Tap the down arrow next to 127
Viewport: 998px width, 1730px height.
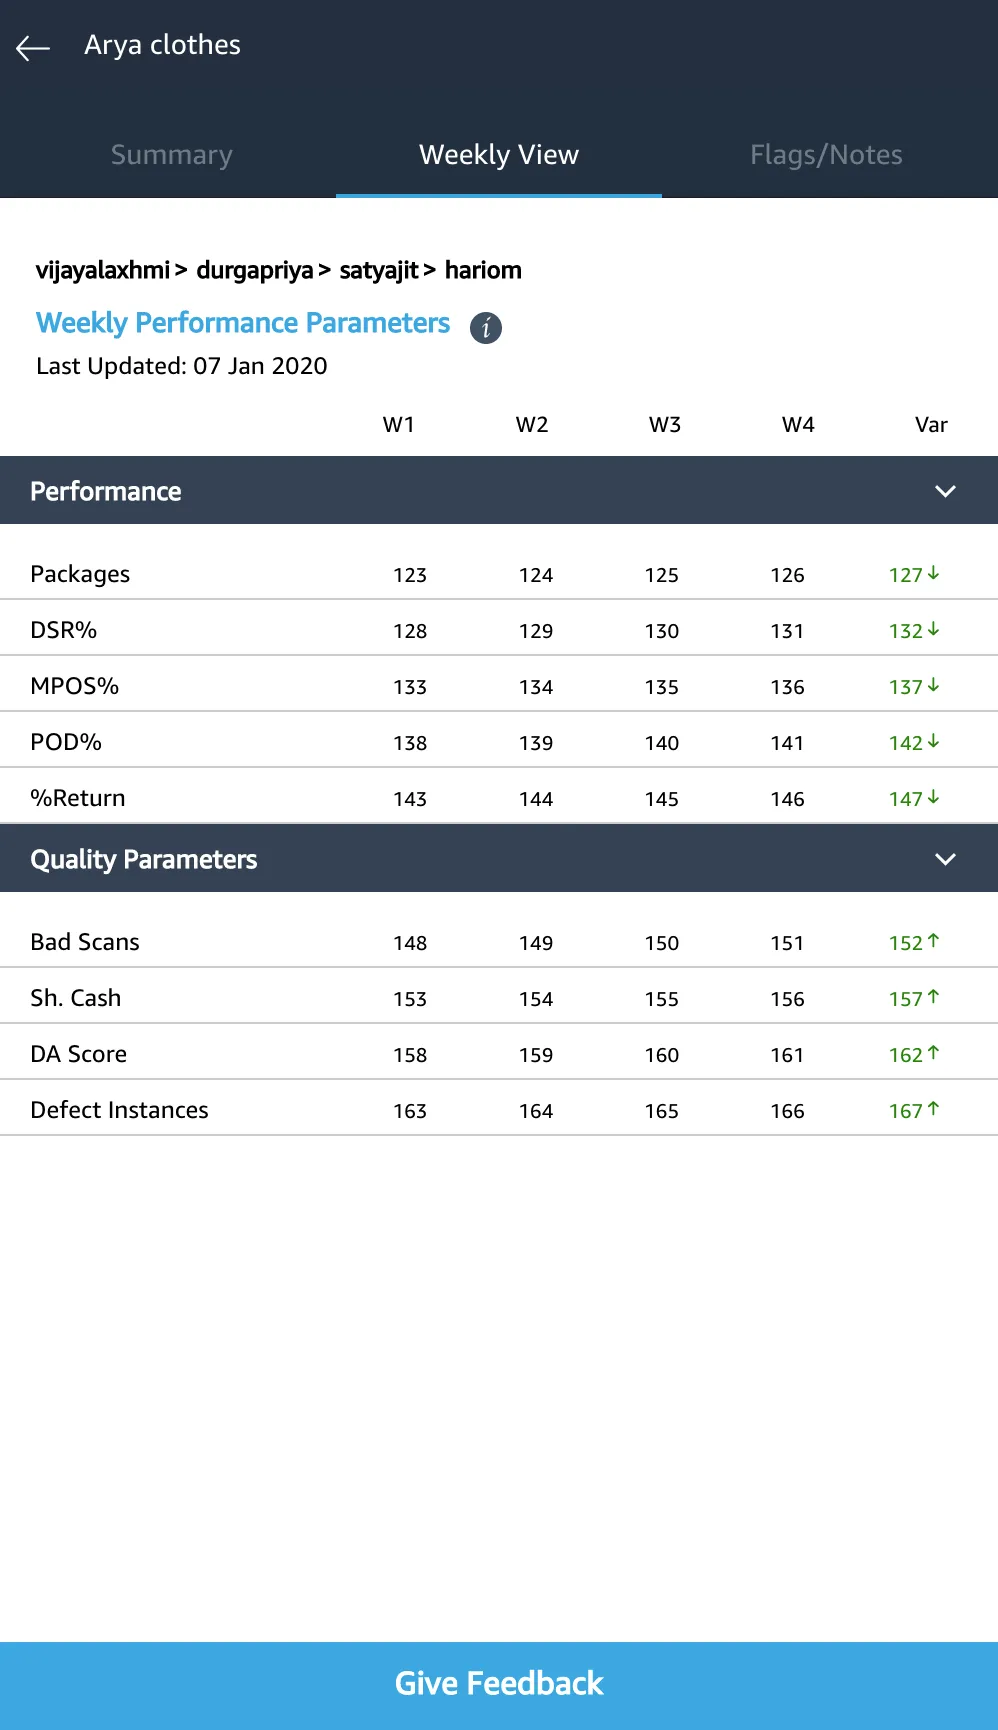[933, 573]
